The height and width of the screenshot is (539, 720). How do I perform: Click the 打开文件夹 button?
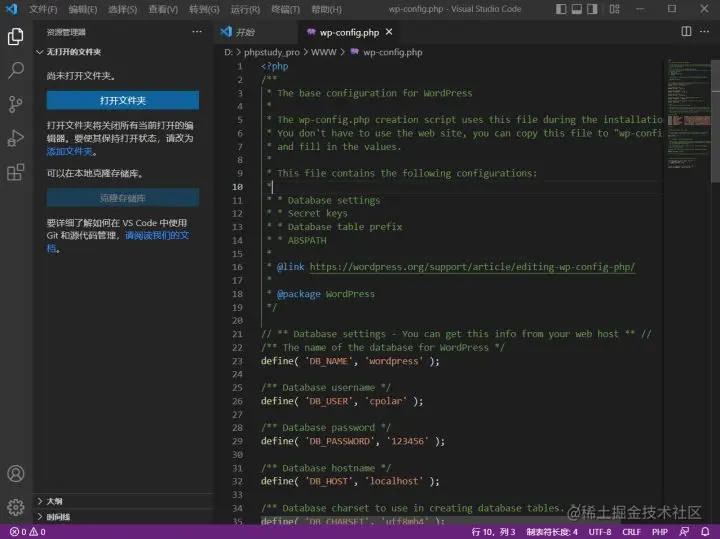tap(123, 100)
